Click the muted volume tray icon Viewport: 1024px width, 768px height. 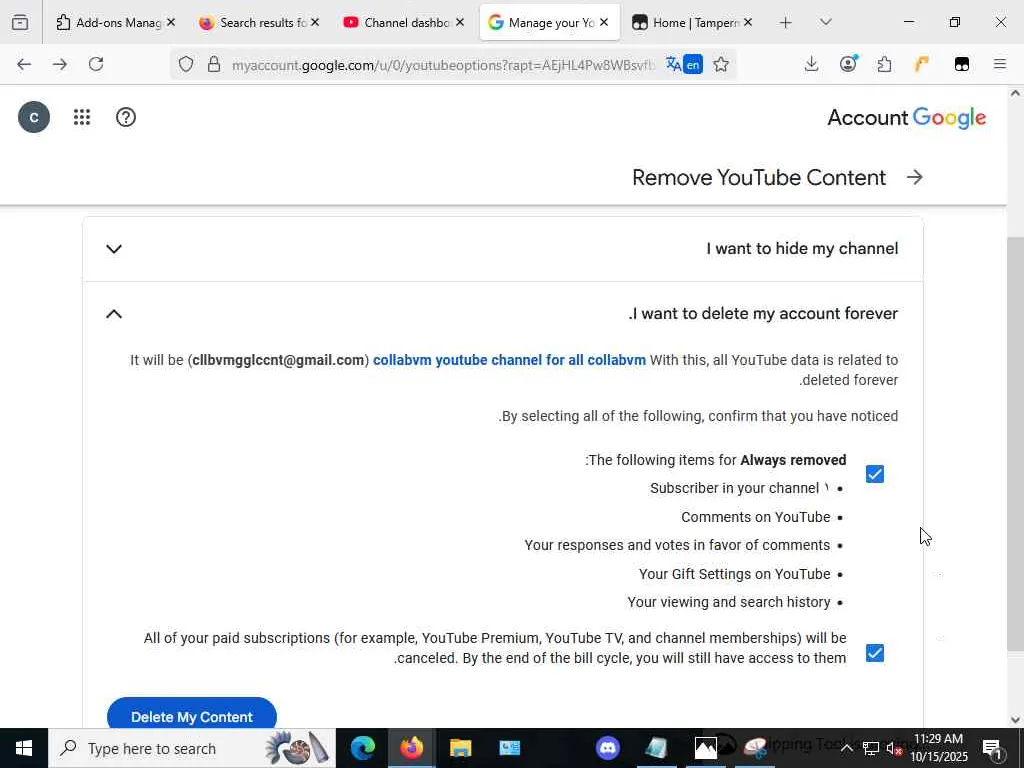point(894,748)
